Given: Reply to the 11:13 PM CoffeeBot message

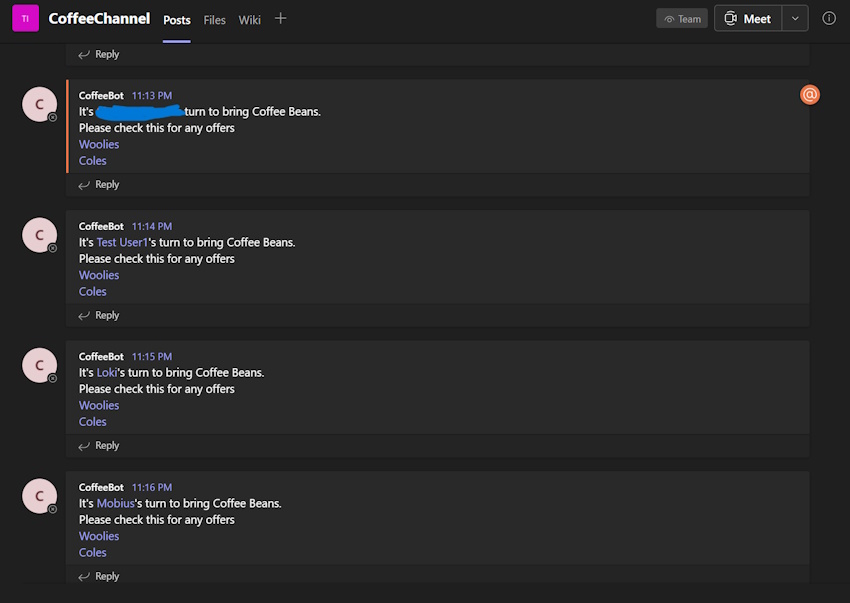Looking at the screenshot, I should pyautogui.click(x=99, y=184).
